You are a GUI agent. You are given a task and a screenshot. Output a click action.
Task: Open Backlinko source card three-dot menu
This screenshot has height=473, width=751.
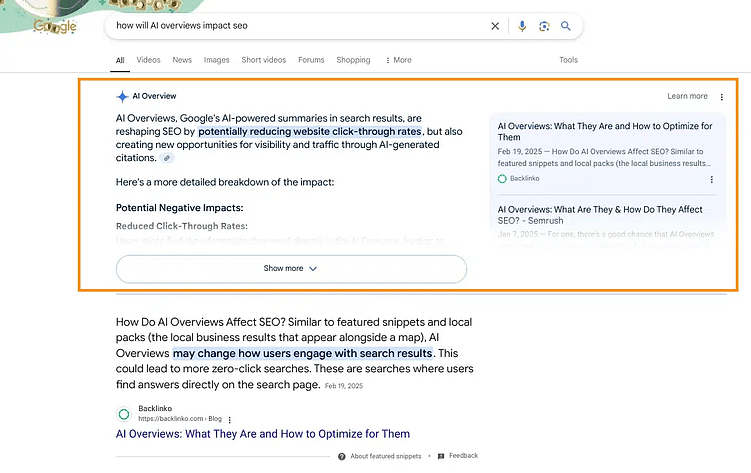pos(712,179)
